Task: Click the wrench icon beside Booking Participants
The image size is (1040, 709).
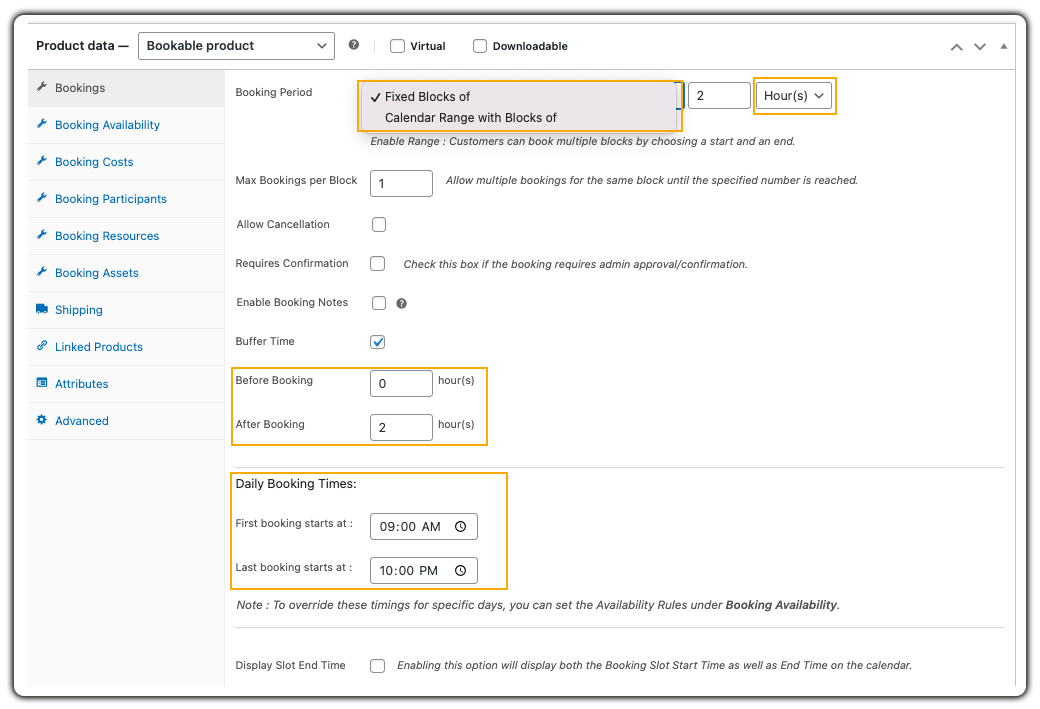Action: coord(42,198)
